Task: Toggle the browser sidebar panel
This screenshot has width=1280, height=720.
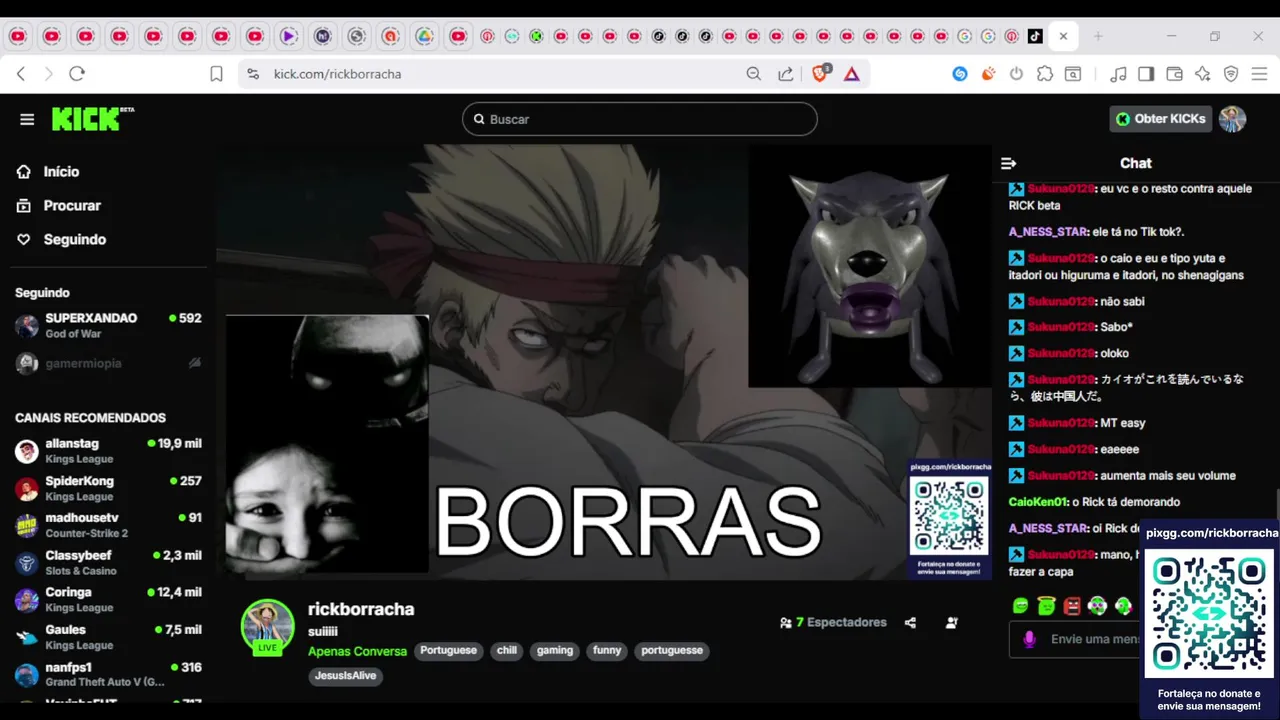Action: coord(1146,74)
